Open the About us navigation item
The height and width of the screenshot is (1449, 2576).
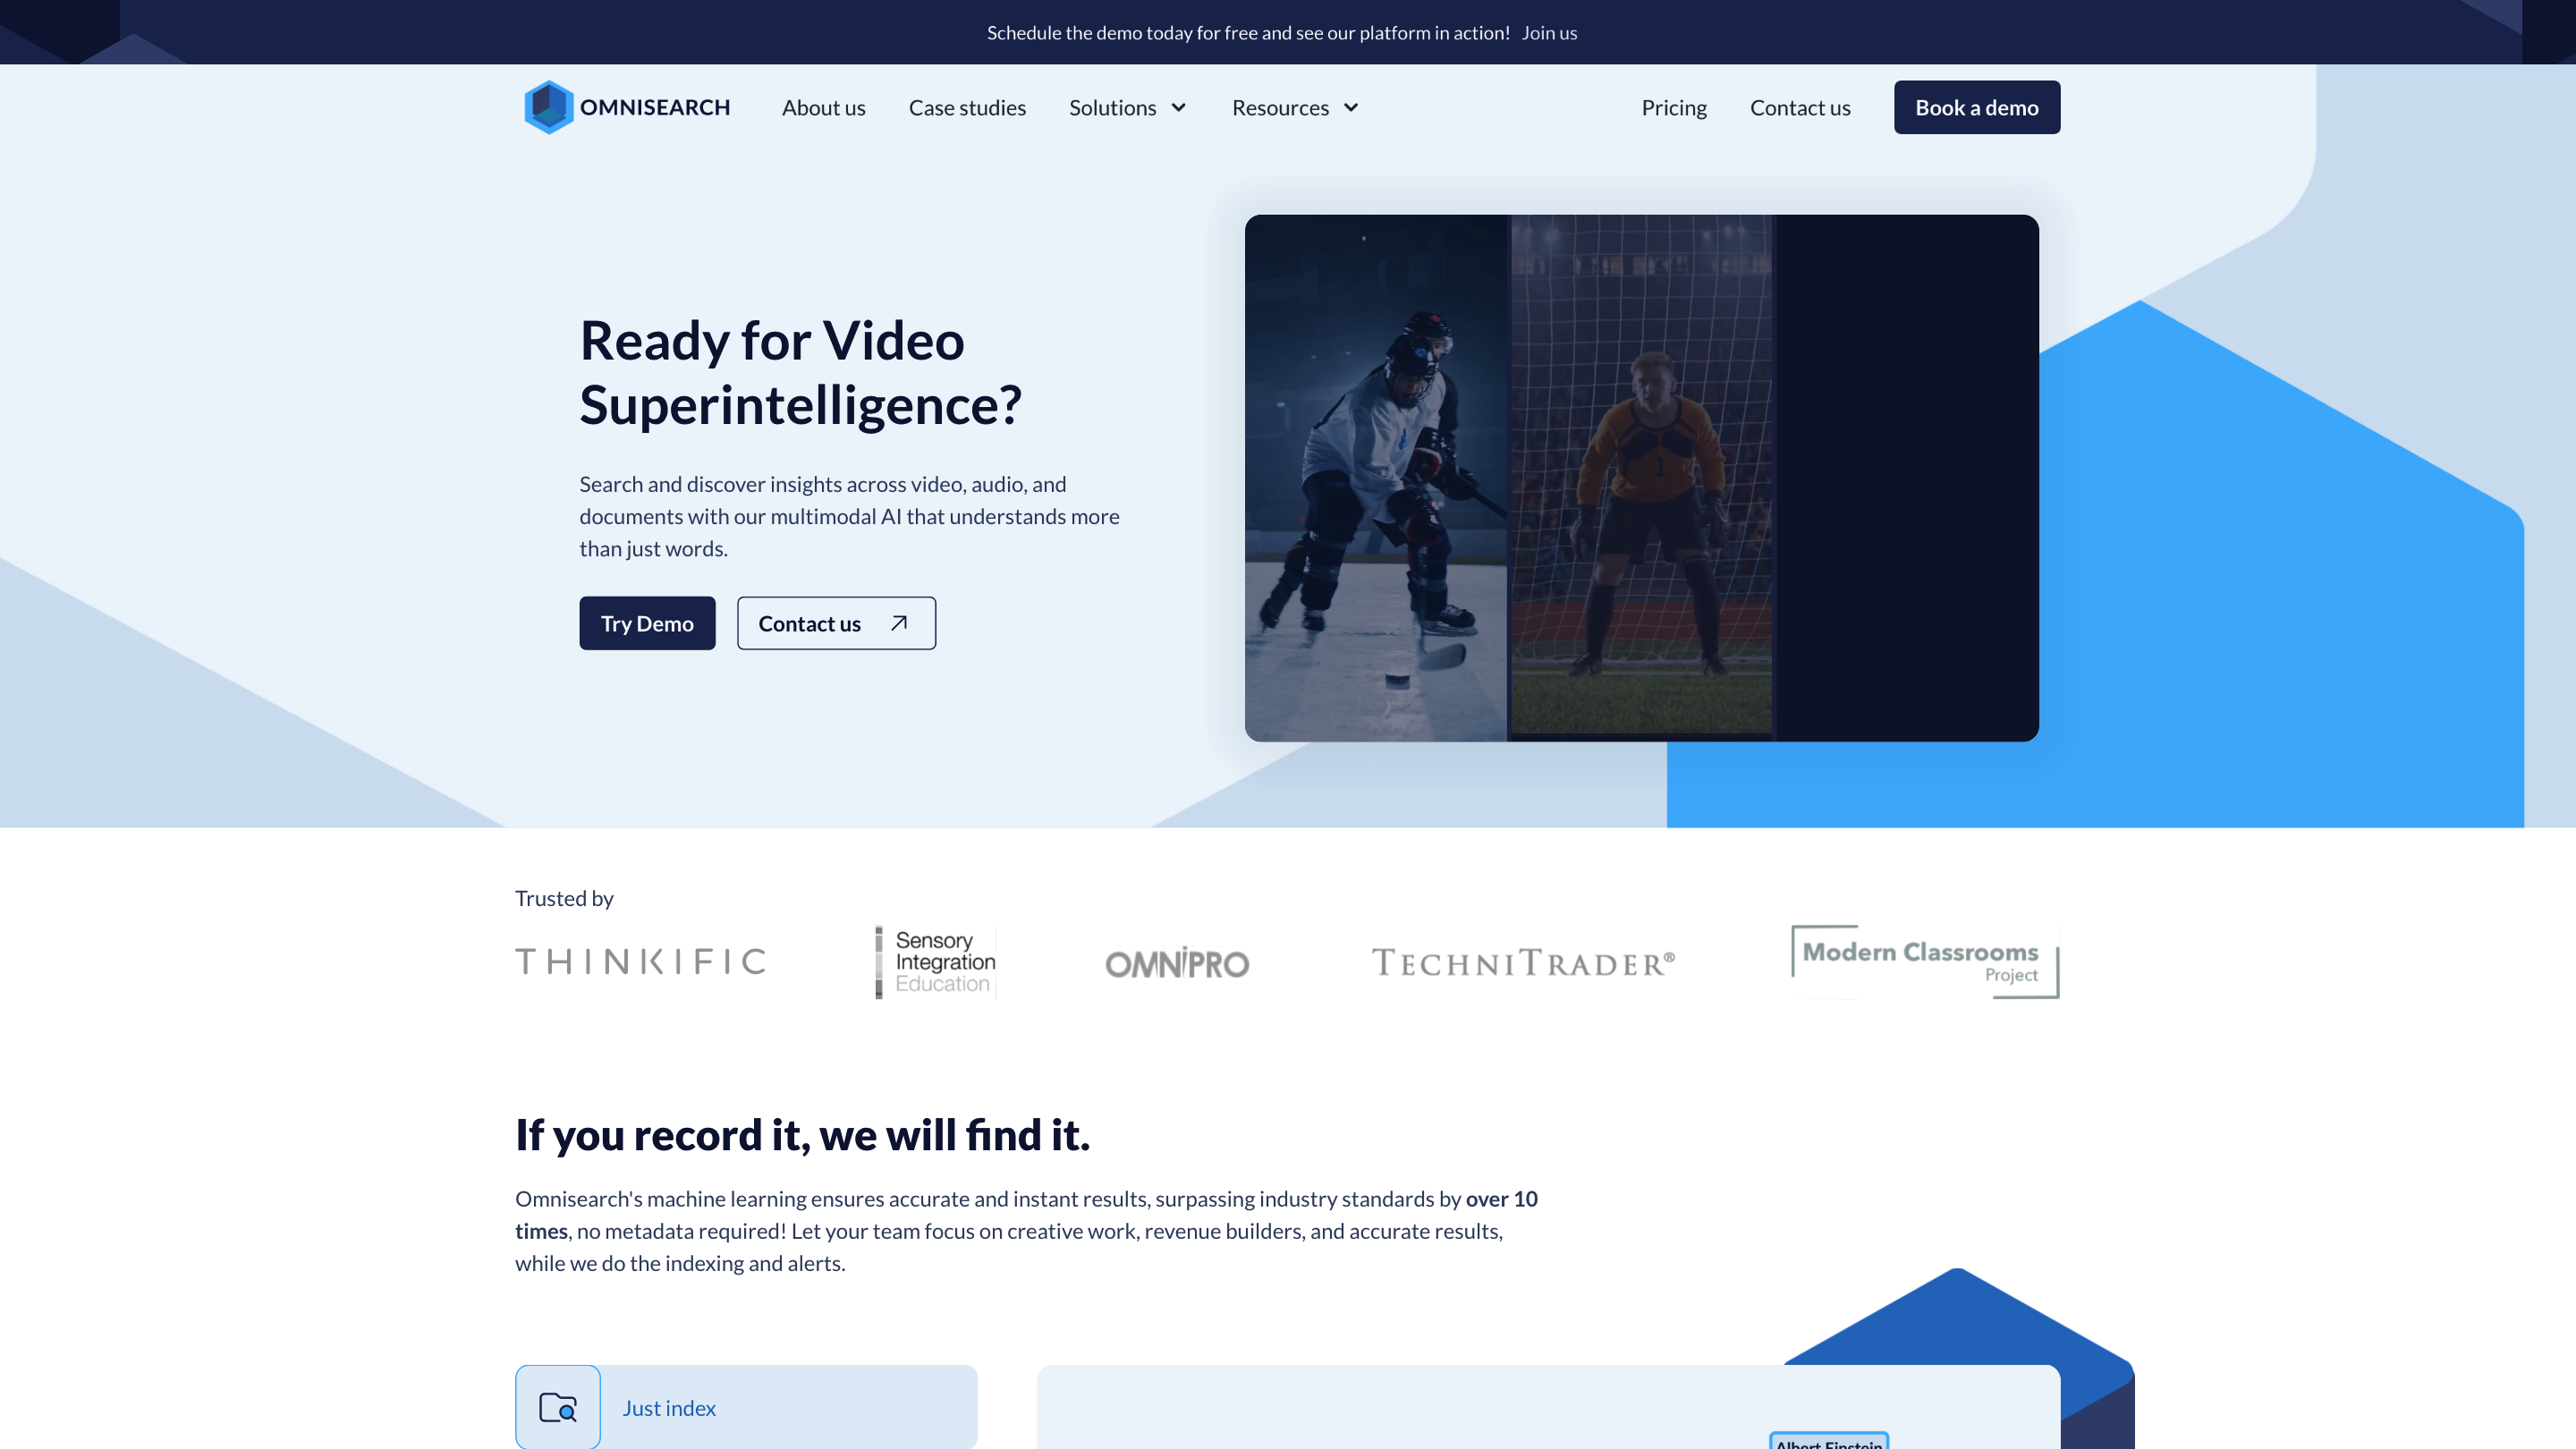coord(823,107)
